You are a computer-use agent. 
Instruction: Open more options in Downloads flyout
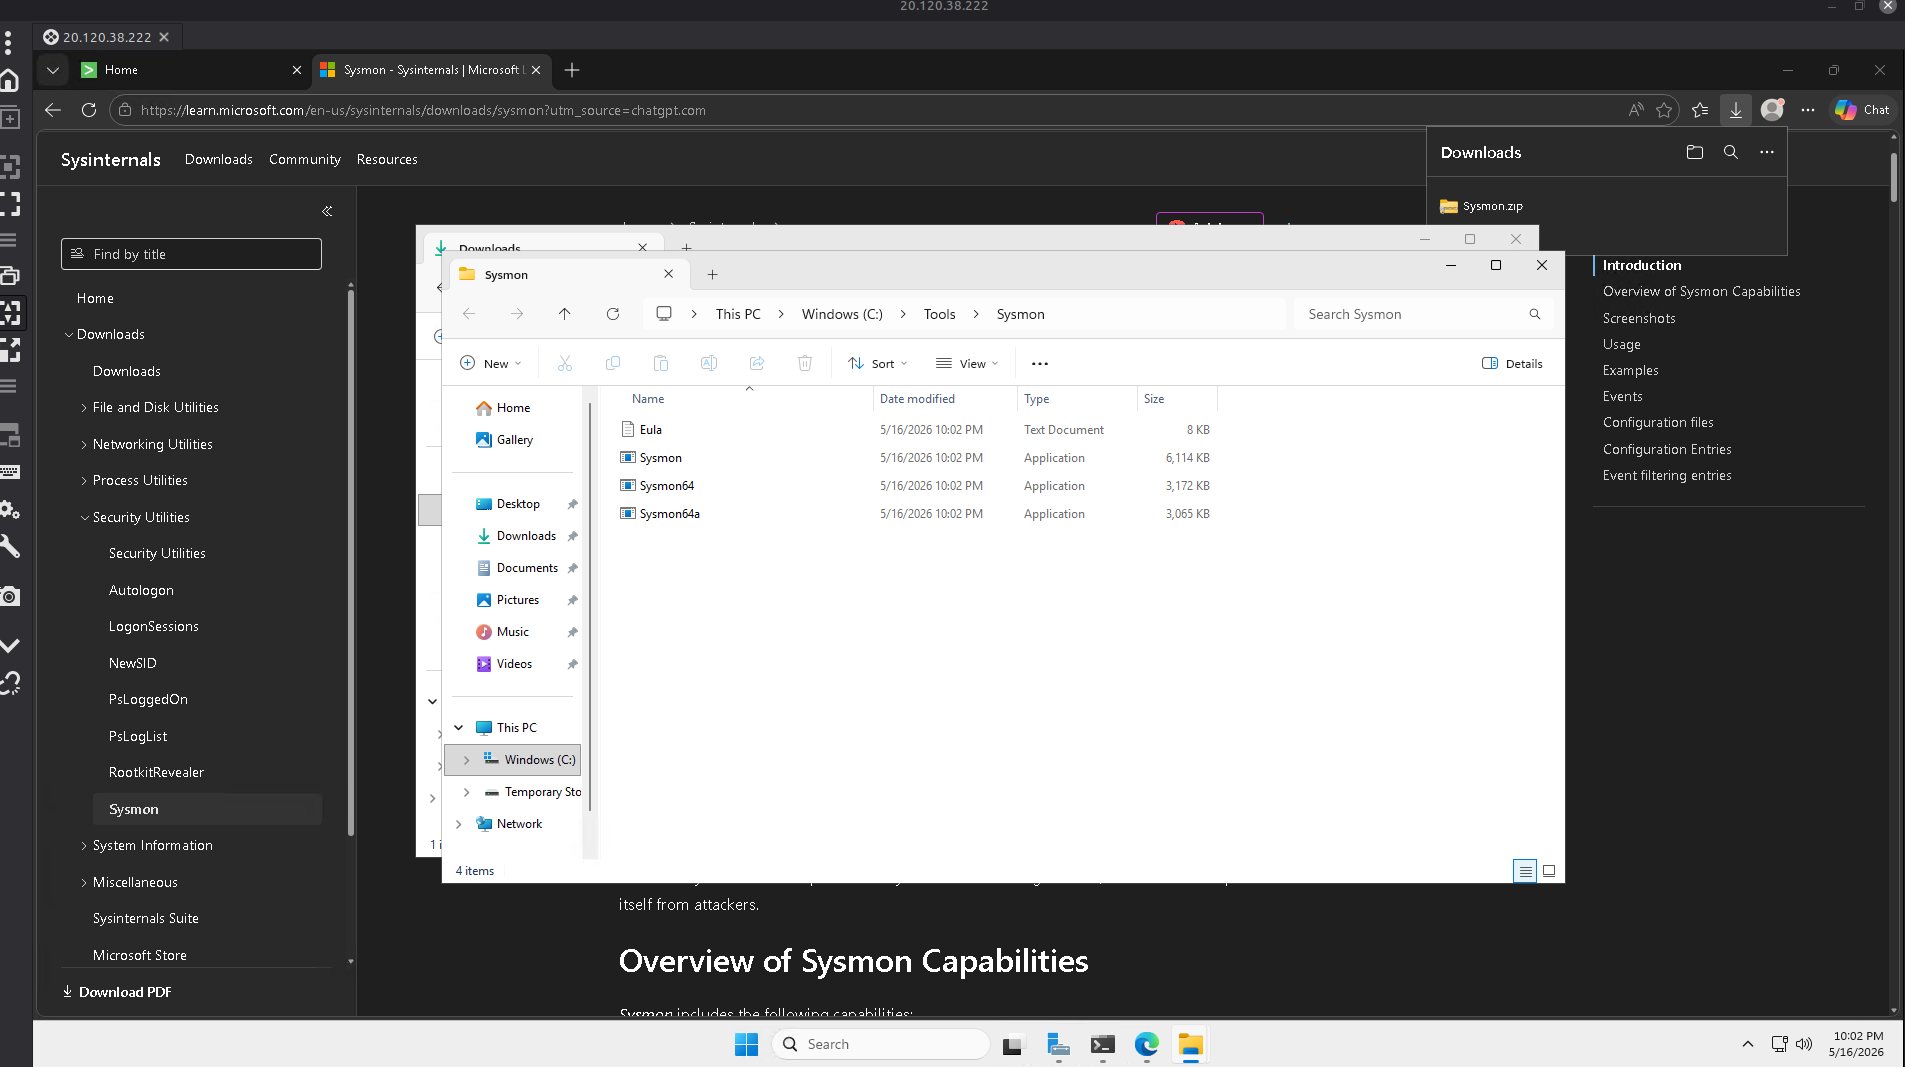pos(1767,152)
